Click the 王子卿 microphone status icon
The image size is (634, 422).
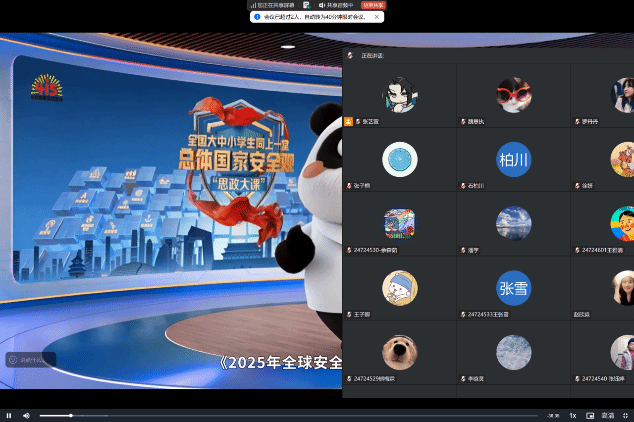[348, 314]
